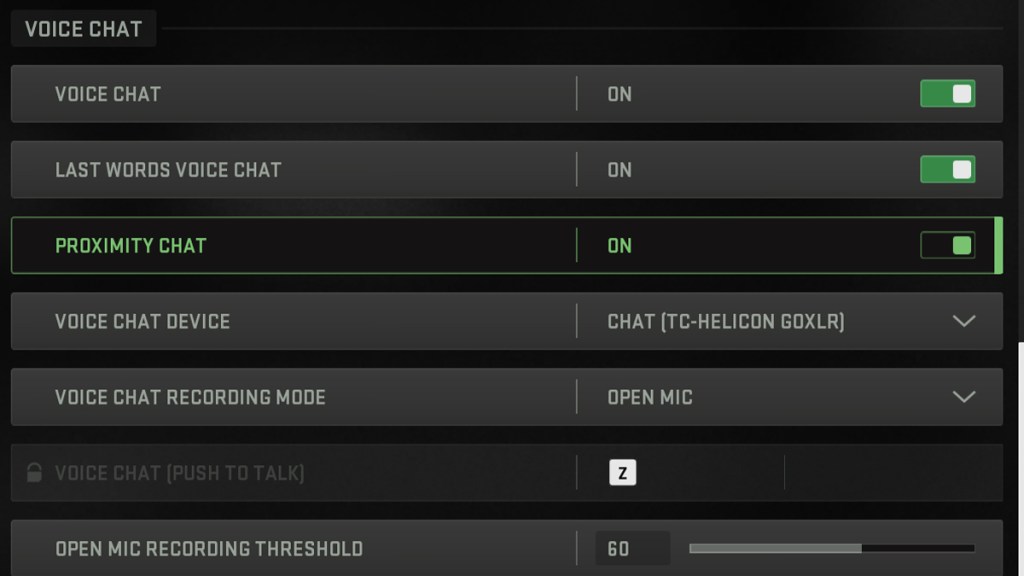Select the Voice Chat section header tab
The image size is (1024, 576).
pos(83,29)
